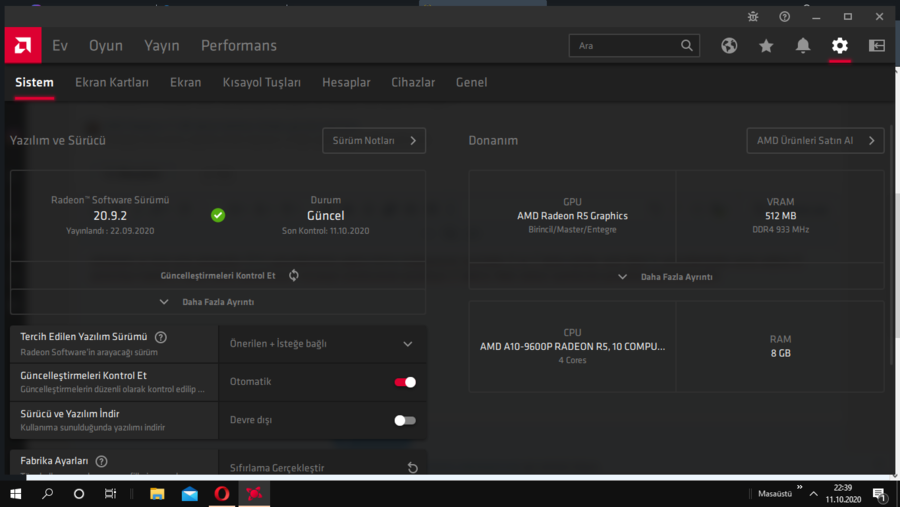Click the reset arrow icon for Sıfırlama Gerçekleştir
Viewport: 900px width, 507px height.
[412, 467]
